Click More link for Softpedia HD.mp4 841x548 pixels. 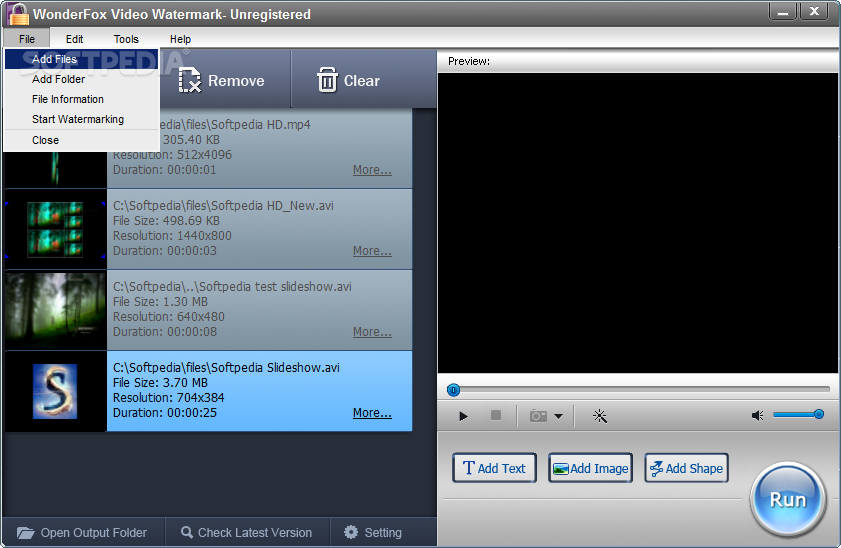tap(372, 170)
